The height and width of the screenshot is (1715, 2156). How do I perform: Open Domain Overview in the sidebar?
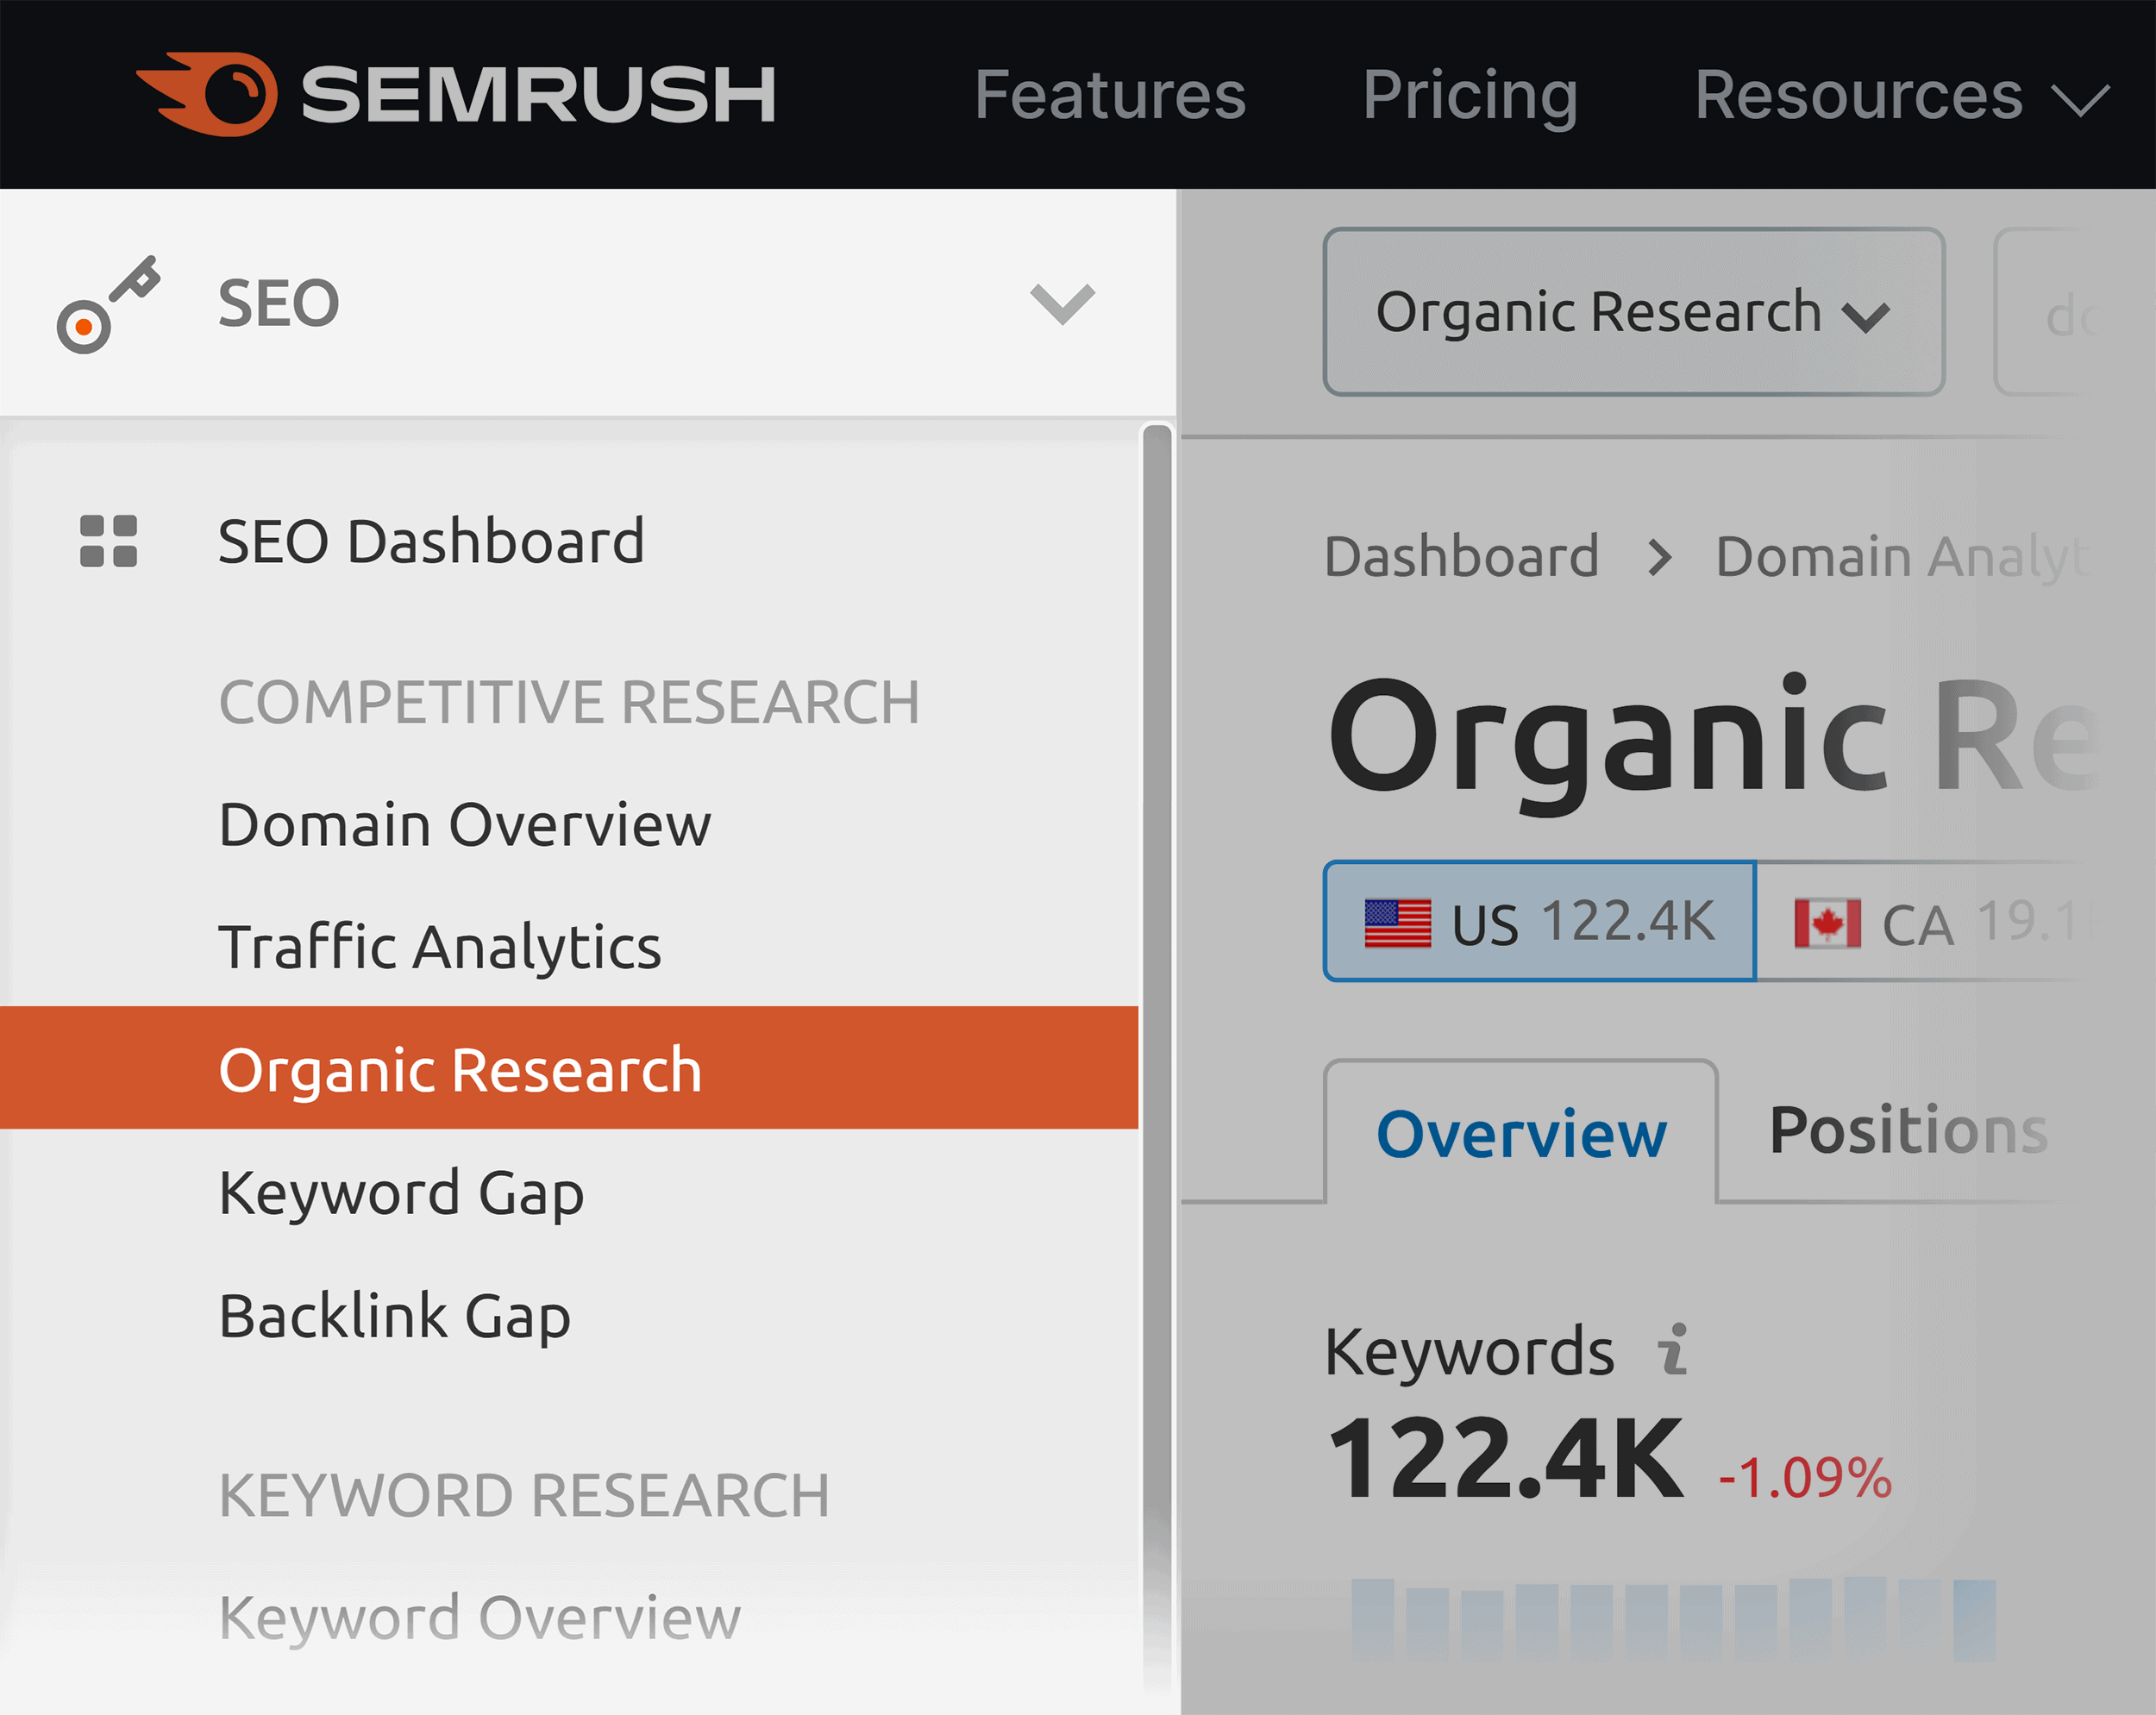(465, 824)
